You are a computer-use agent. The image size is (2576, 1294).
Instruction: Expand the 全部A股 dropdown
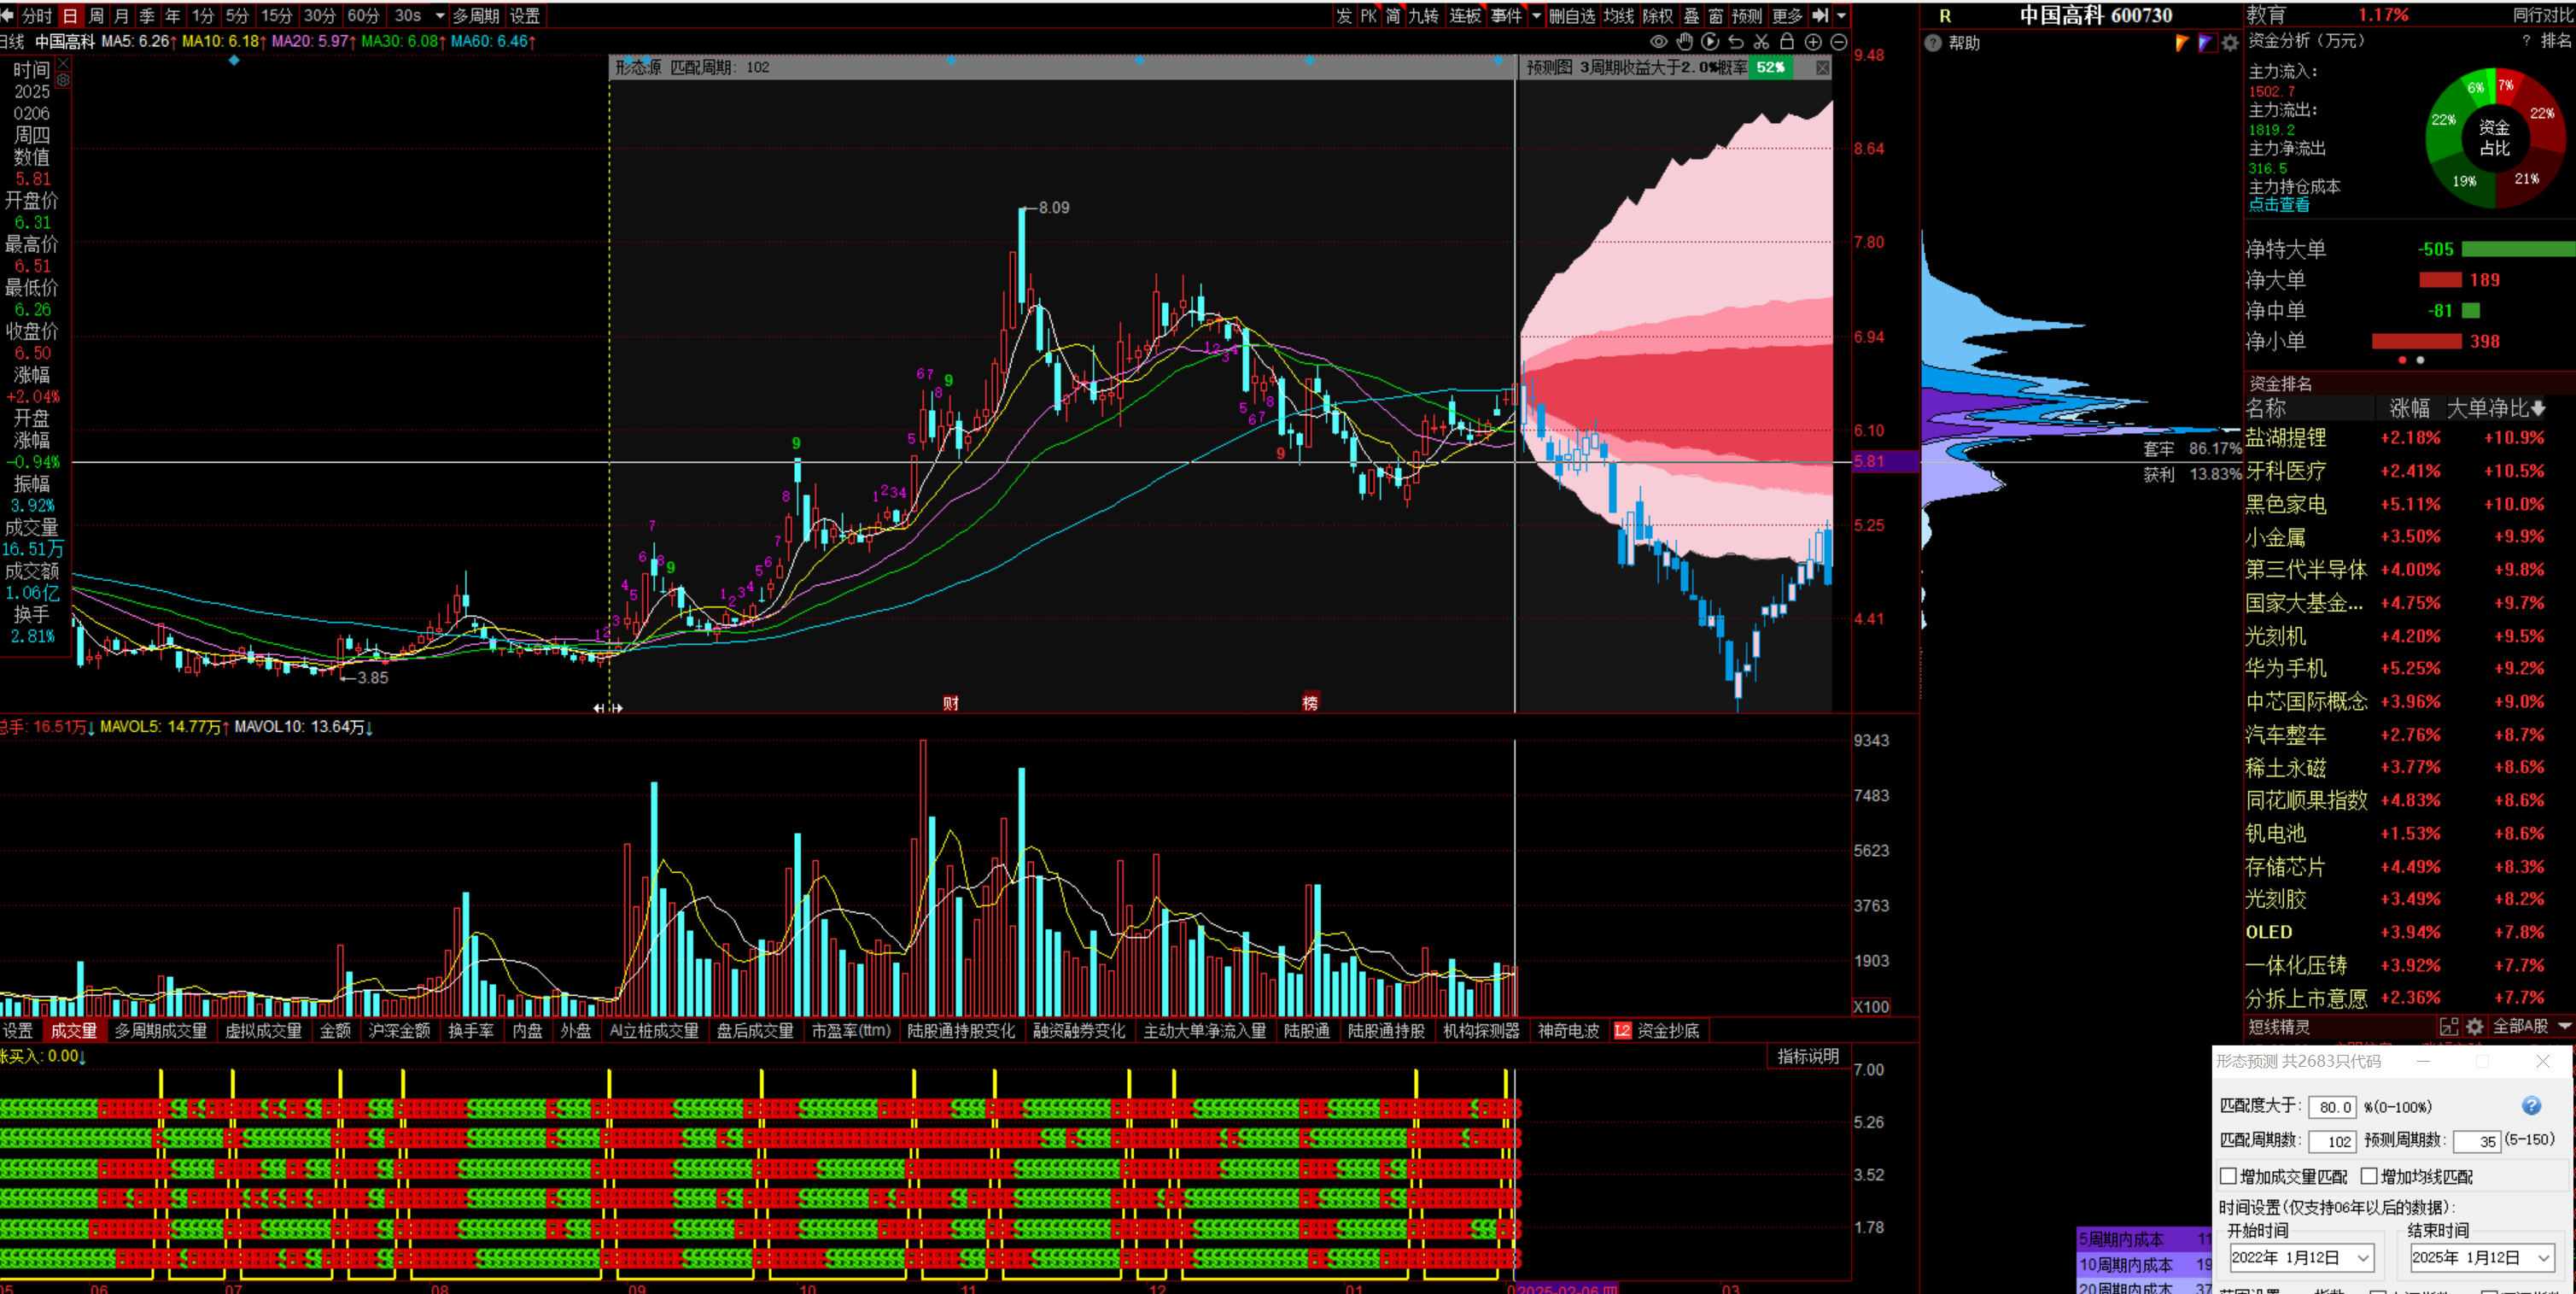[x=2563, y=1026]
